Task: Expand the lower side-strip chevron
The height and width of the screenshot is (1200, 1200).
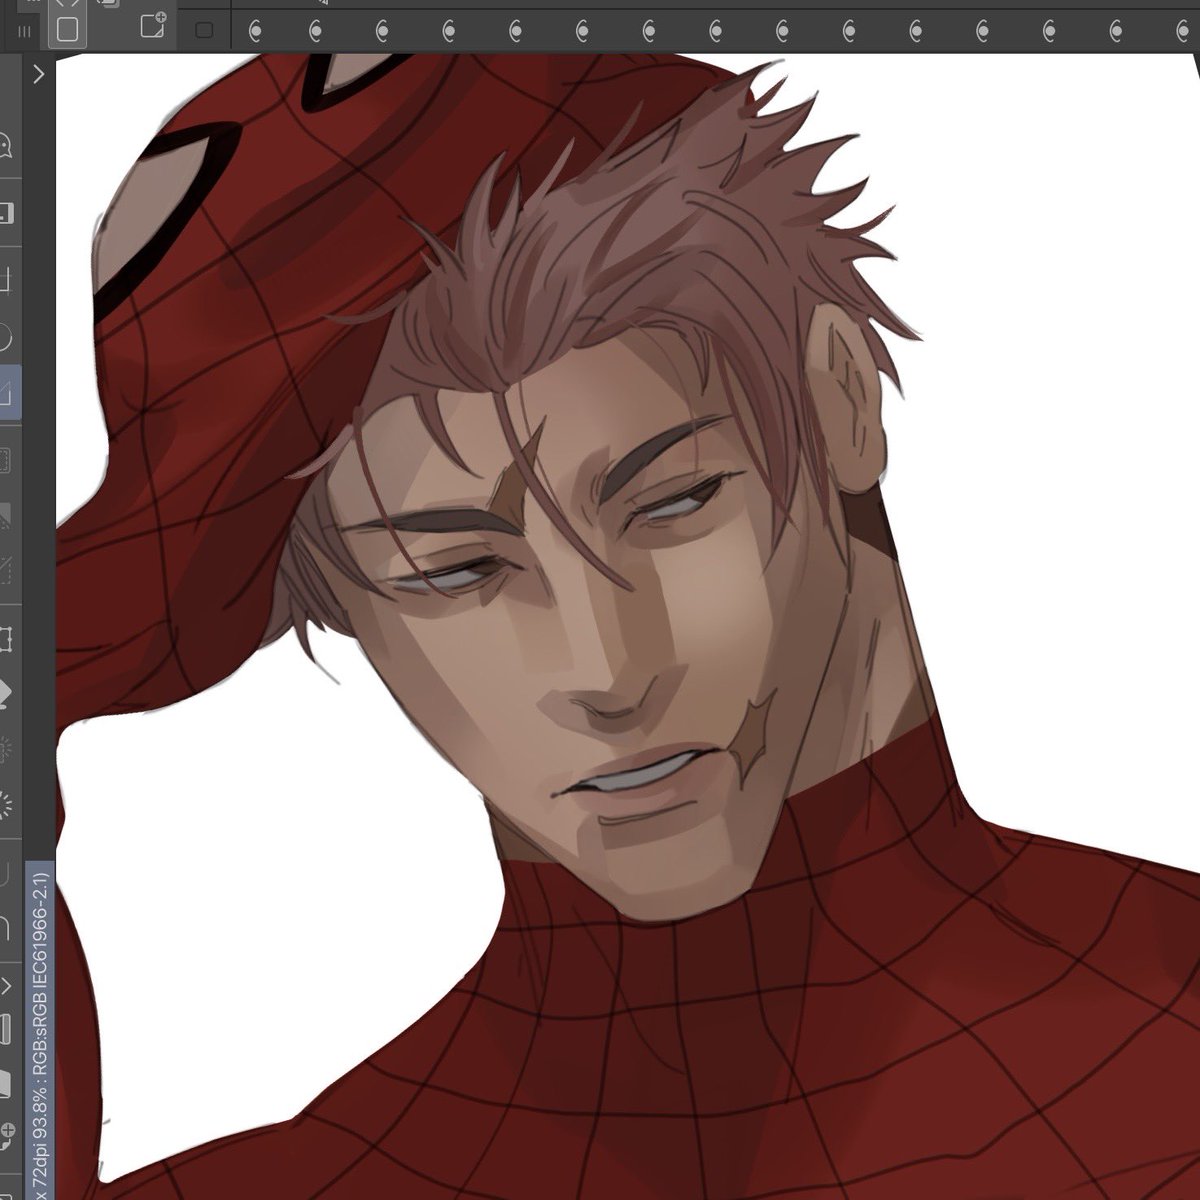Action: 7,986
